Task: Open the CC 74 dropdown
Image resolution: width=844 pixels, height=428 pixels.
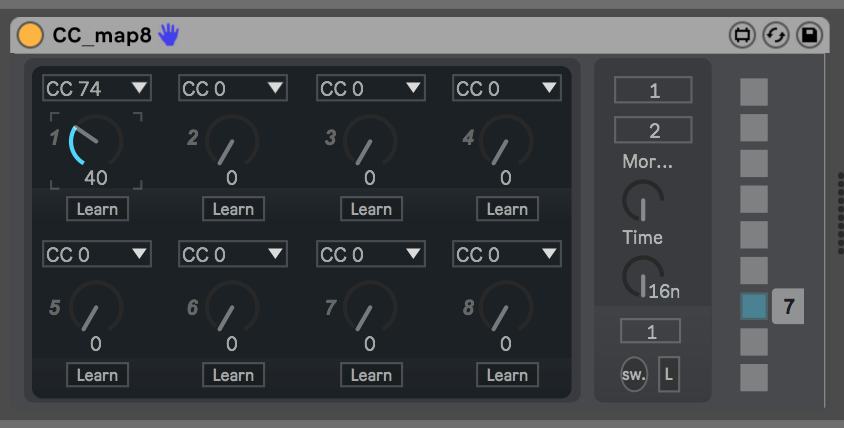Action: click(97, 88)
